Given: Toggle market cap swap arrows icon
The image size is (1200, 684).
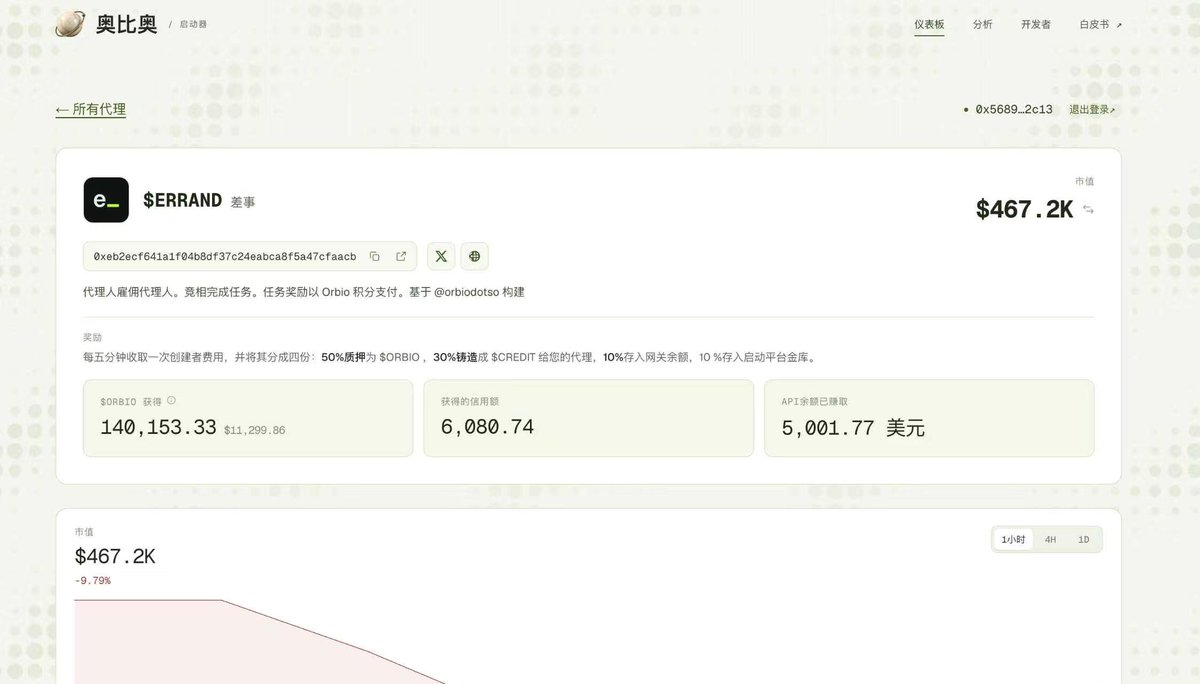Looking at the screenshot, I should 1088,210.
